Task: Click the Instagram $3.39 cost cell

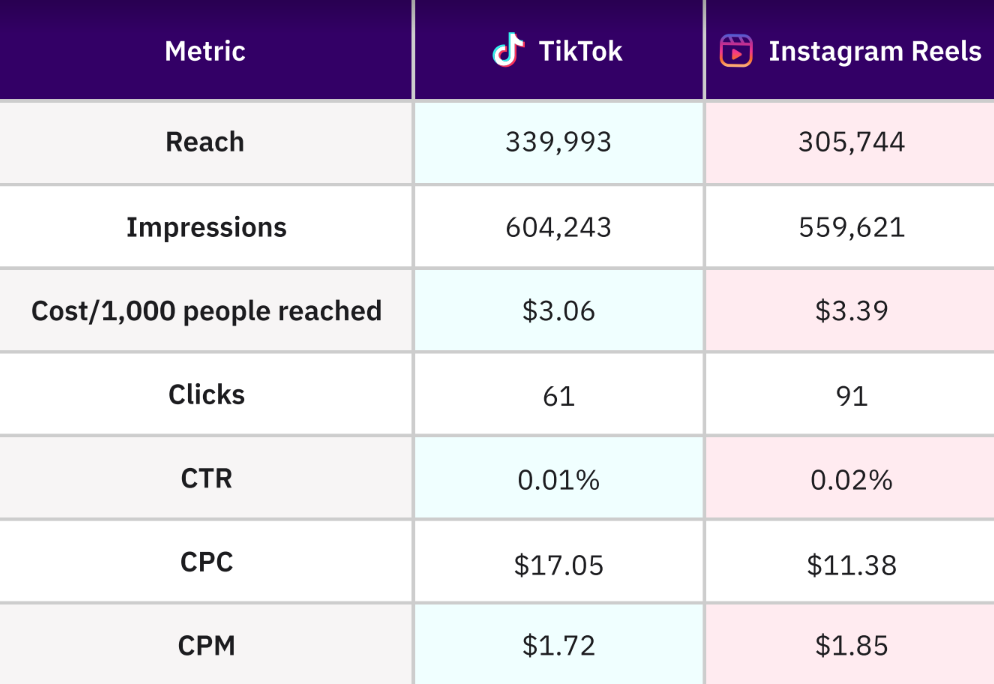Action: 851,311
